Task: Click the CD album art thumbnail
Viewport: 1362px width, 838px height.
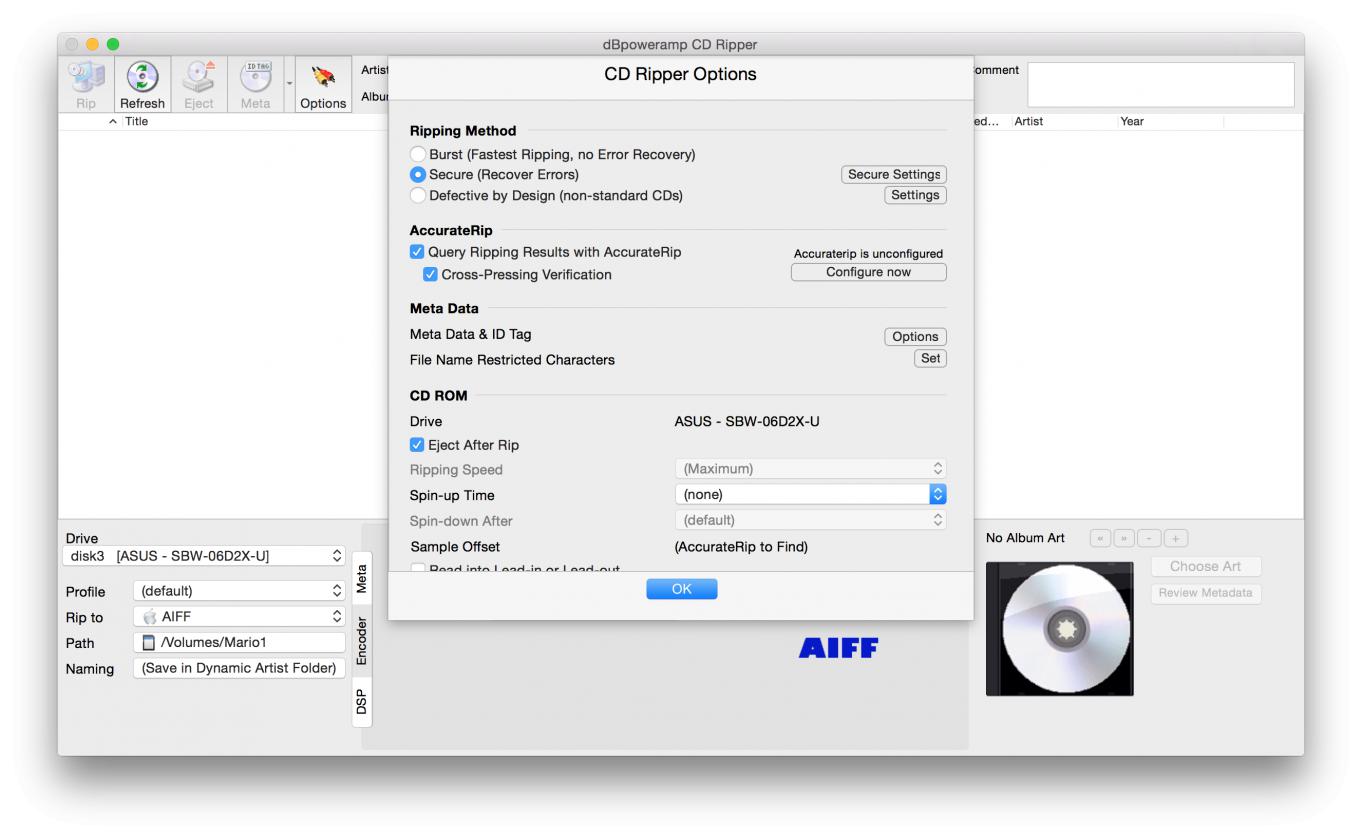Action: (x=1059, y=628)
